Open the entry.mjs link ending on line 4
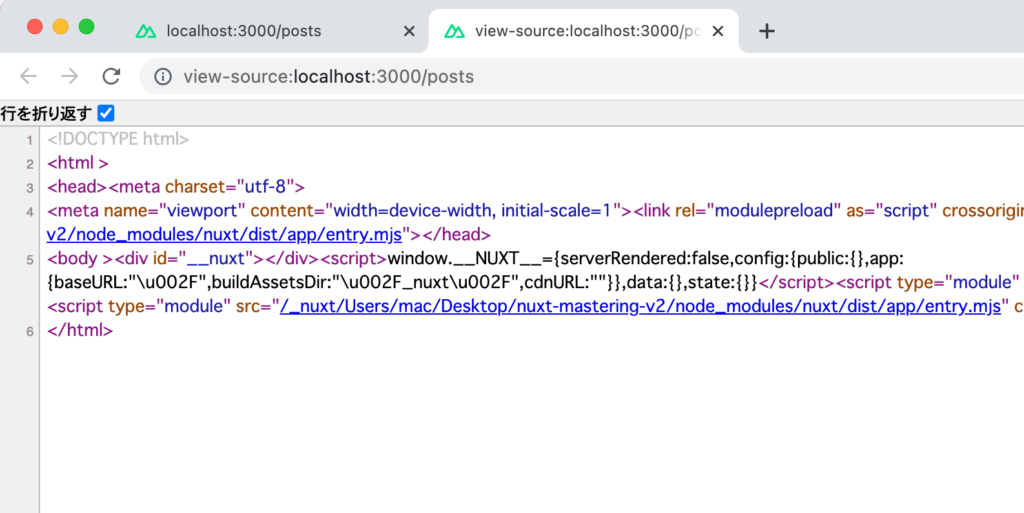The width and height of the screenshot is (1024, 513). pos(225,235)
